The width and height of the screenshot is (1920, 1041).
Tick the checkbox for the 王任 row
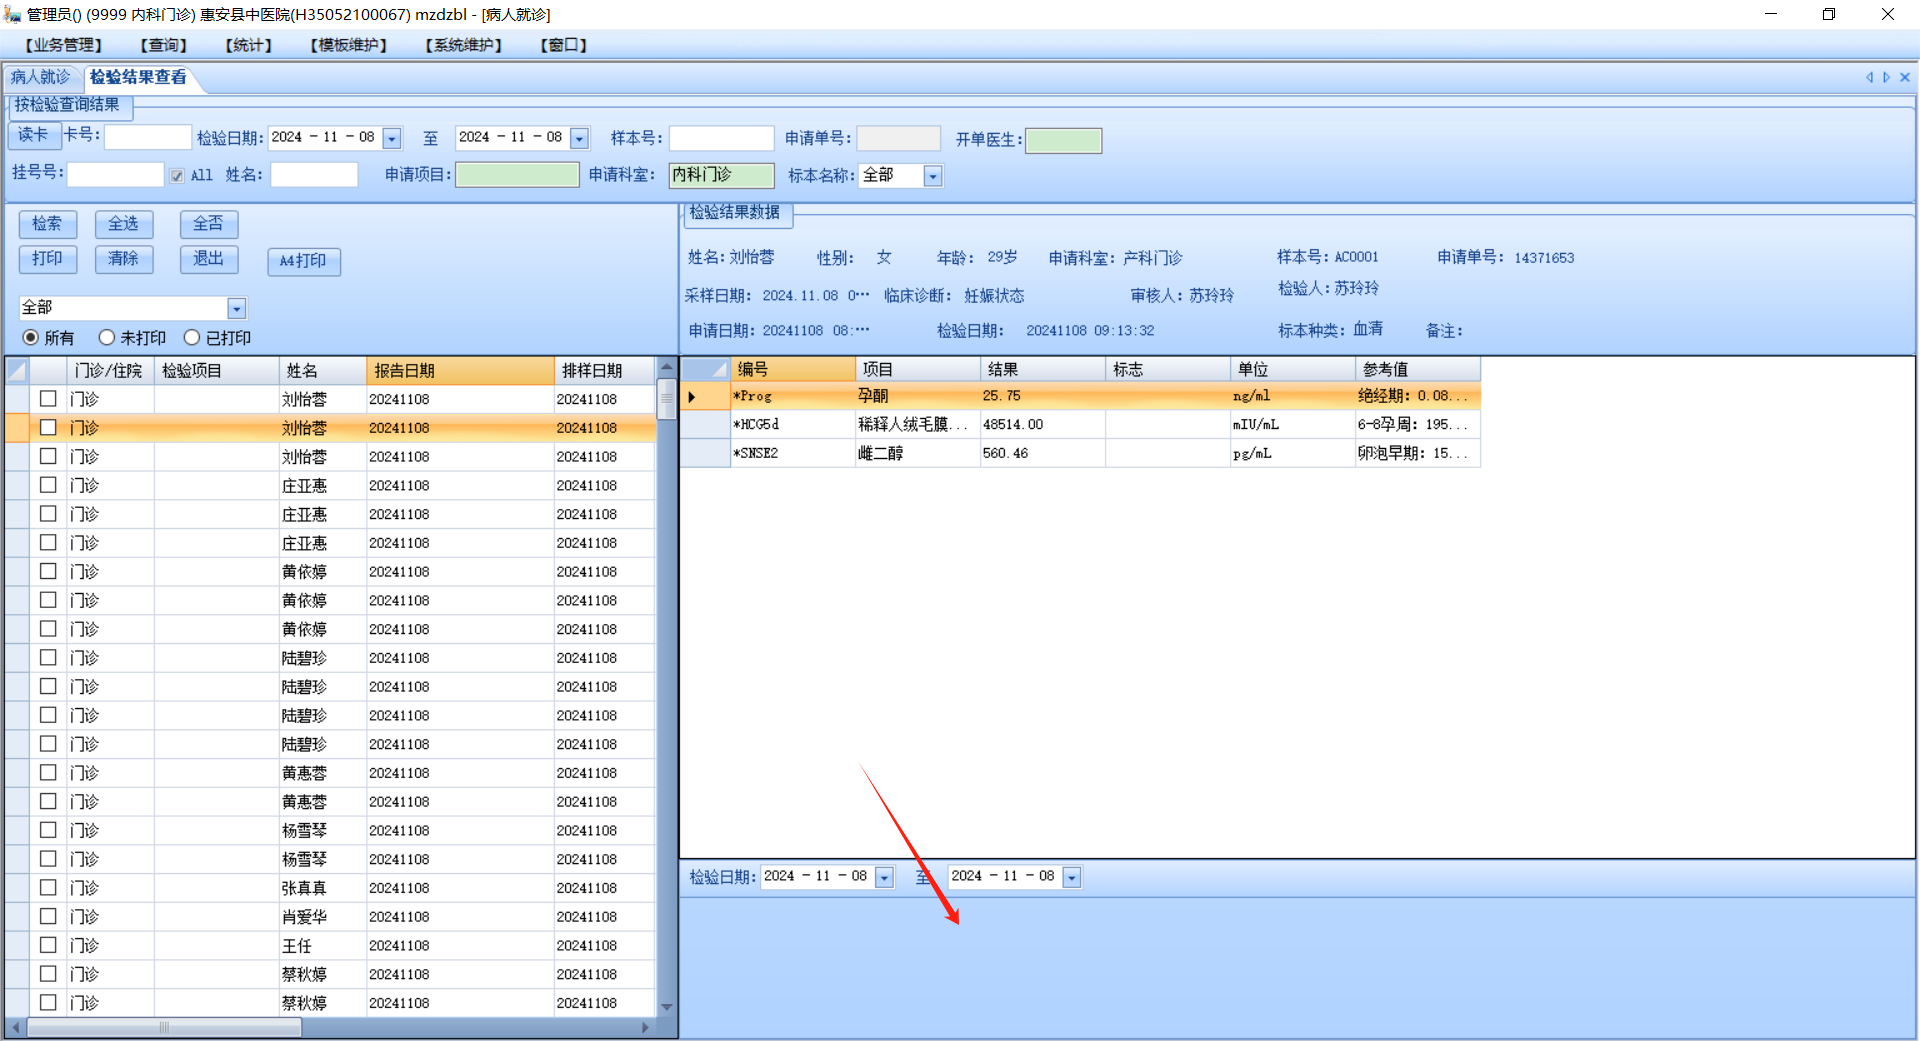point(48,945)
